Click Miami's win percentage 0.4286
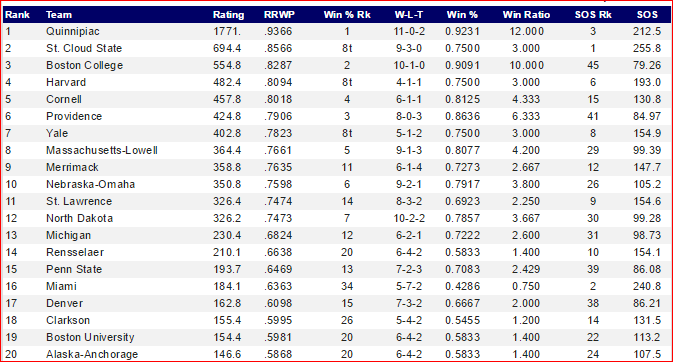Viewport: 673px width, 362px height. [x=462, y=286]
